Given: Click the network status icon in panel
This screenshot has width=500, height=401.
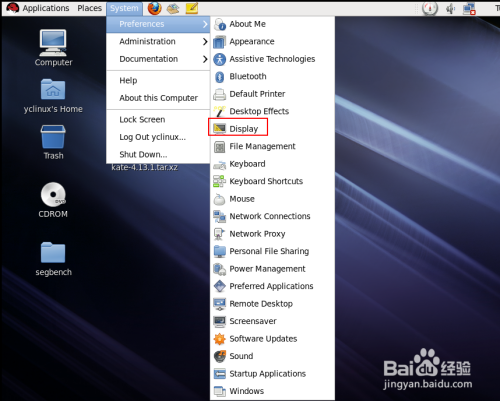Looking at the screenshot, I should click(x=469, y=9).
